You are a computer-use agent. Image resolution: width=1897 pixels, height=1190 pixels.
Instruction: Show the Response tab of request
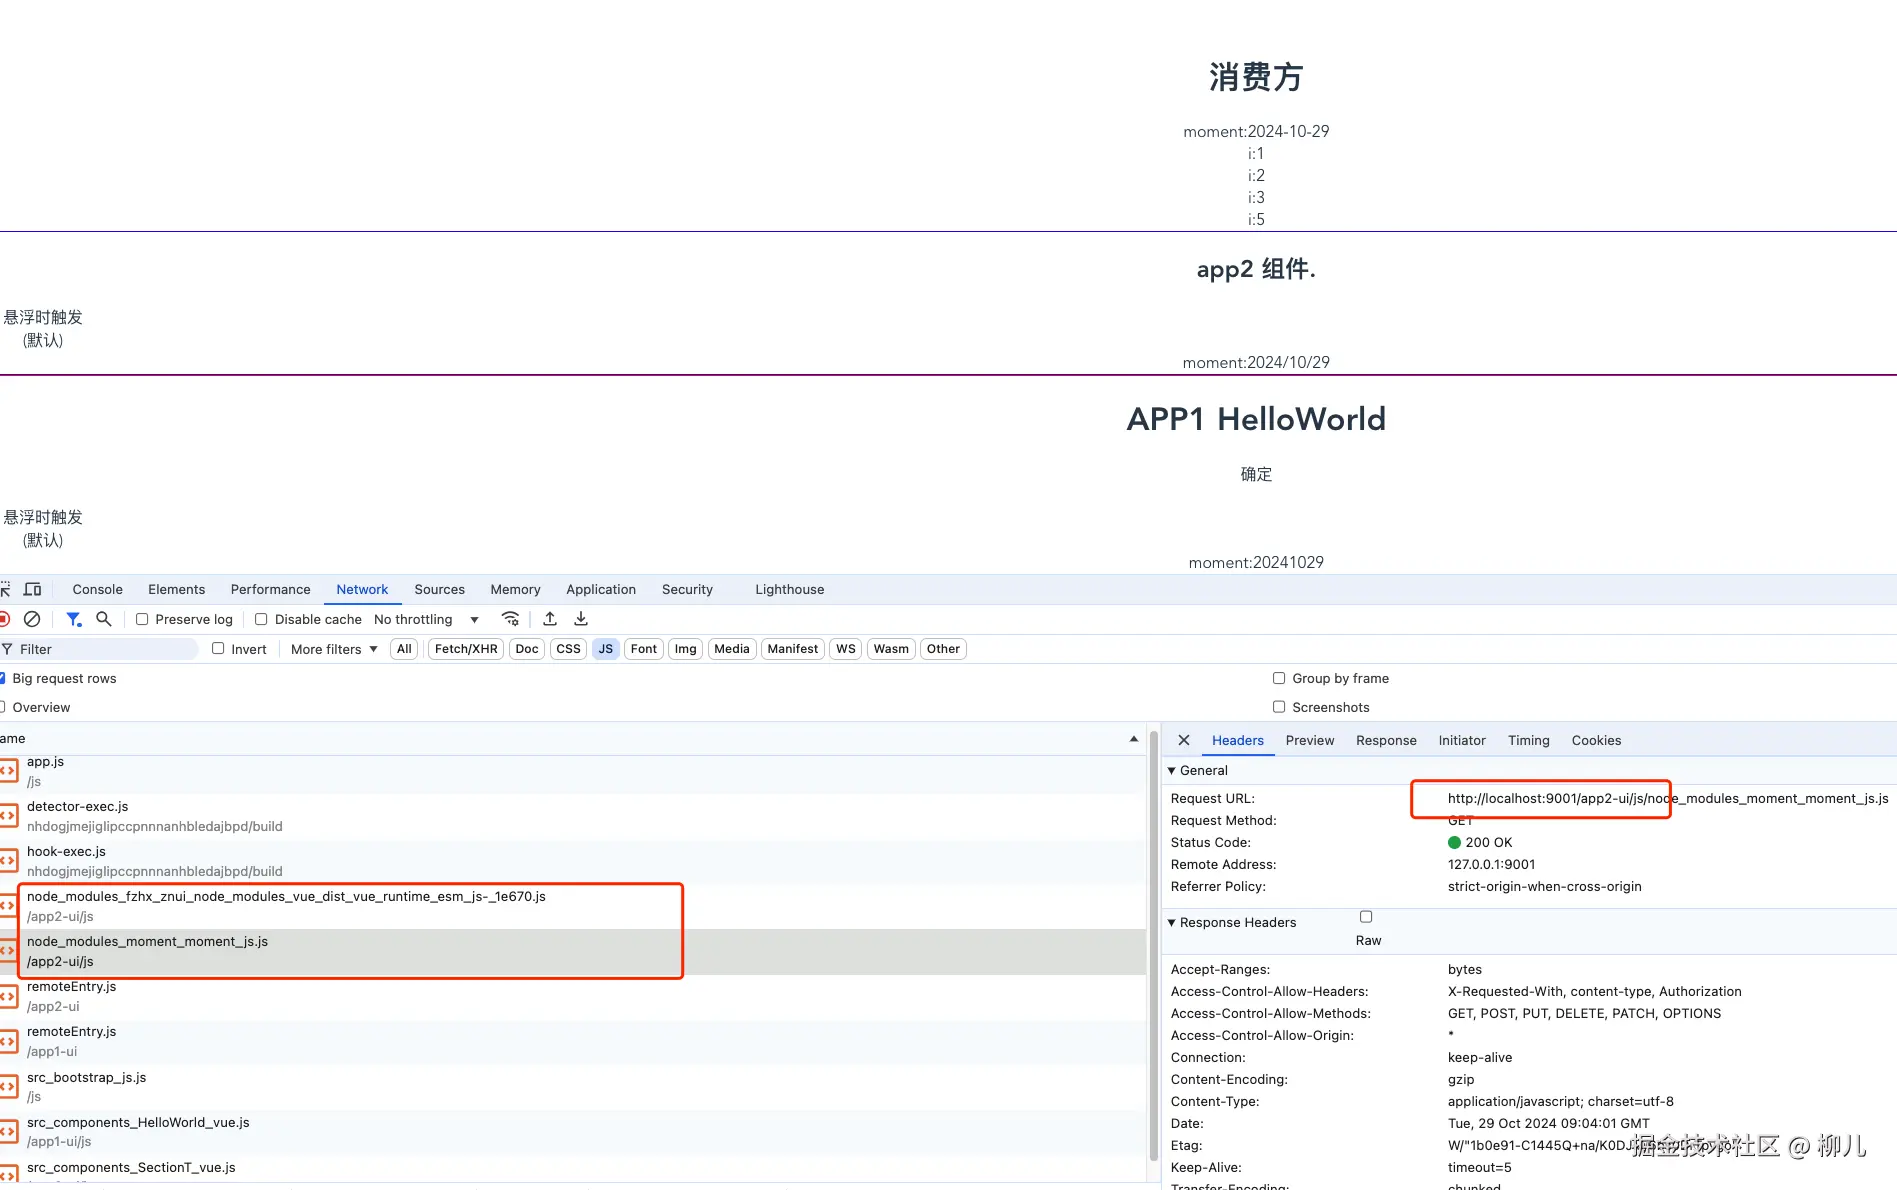coord(1386,741)
